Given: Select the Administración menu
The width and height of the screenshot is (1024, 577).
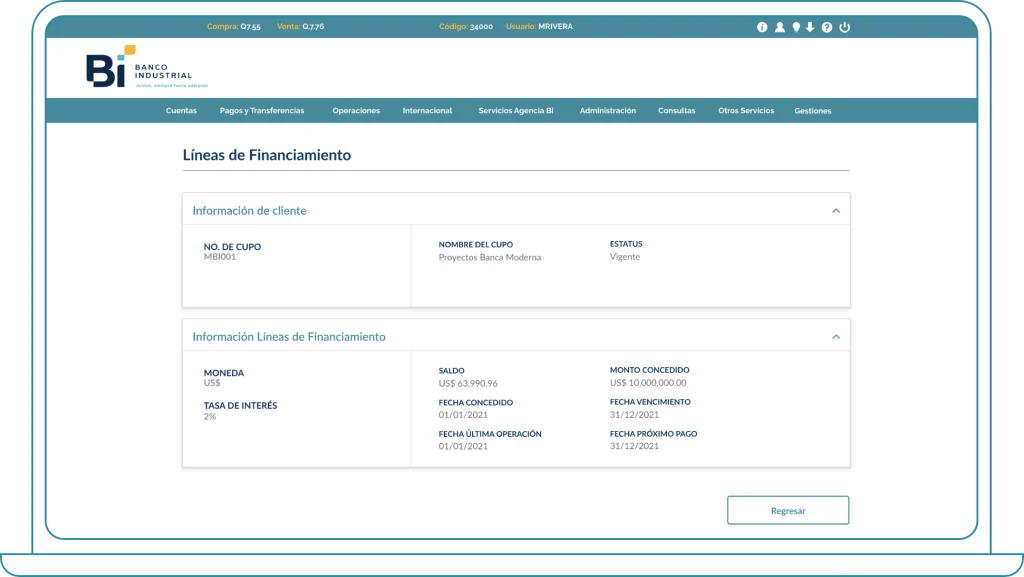Looking at the screenshot, I should pyautogui.click(x=607, y=111).
